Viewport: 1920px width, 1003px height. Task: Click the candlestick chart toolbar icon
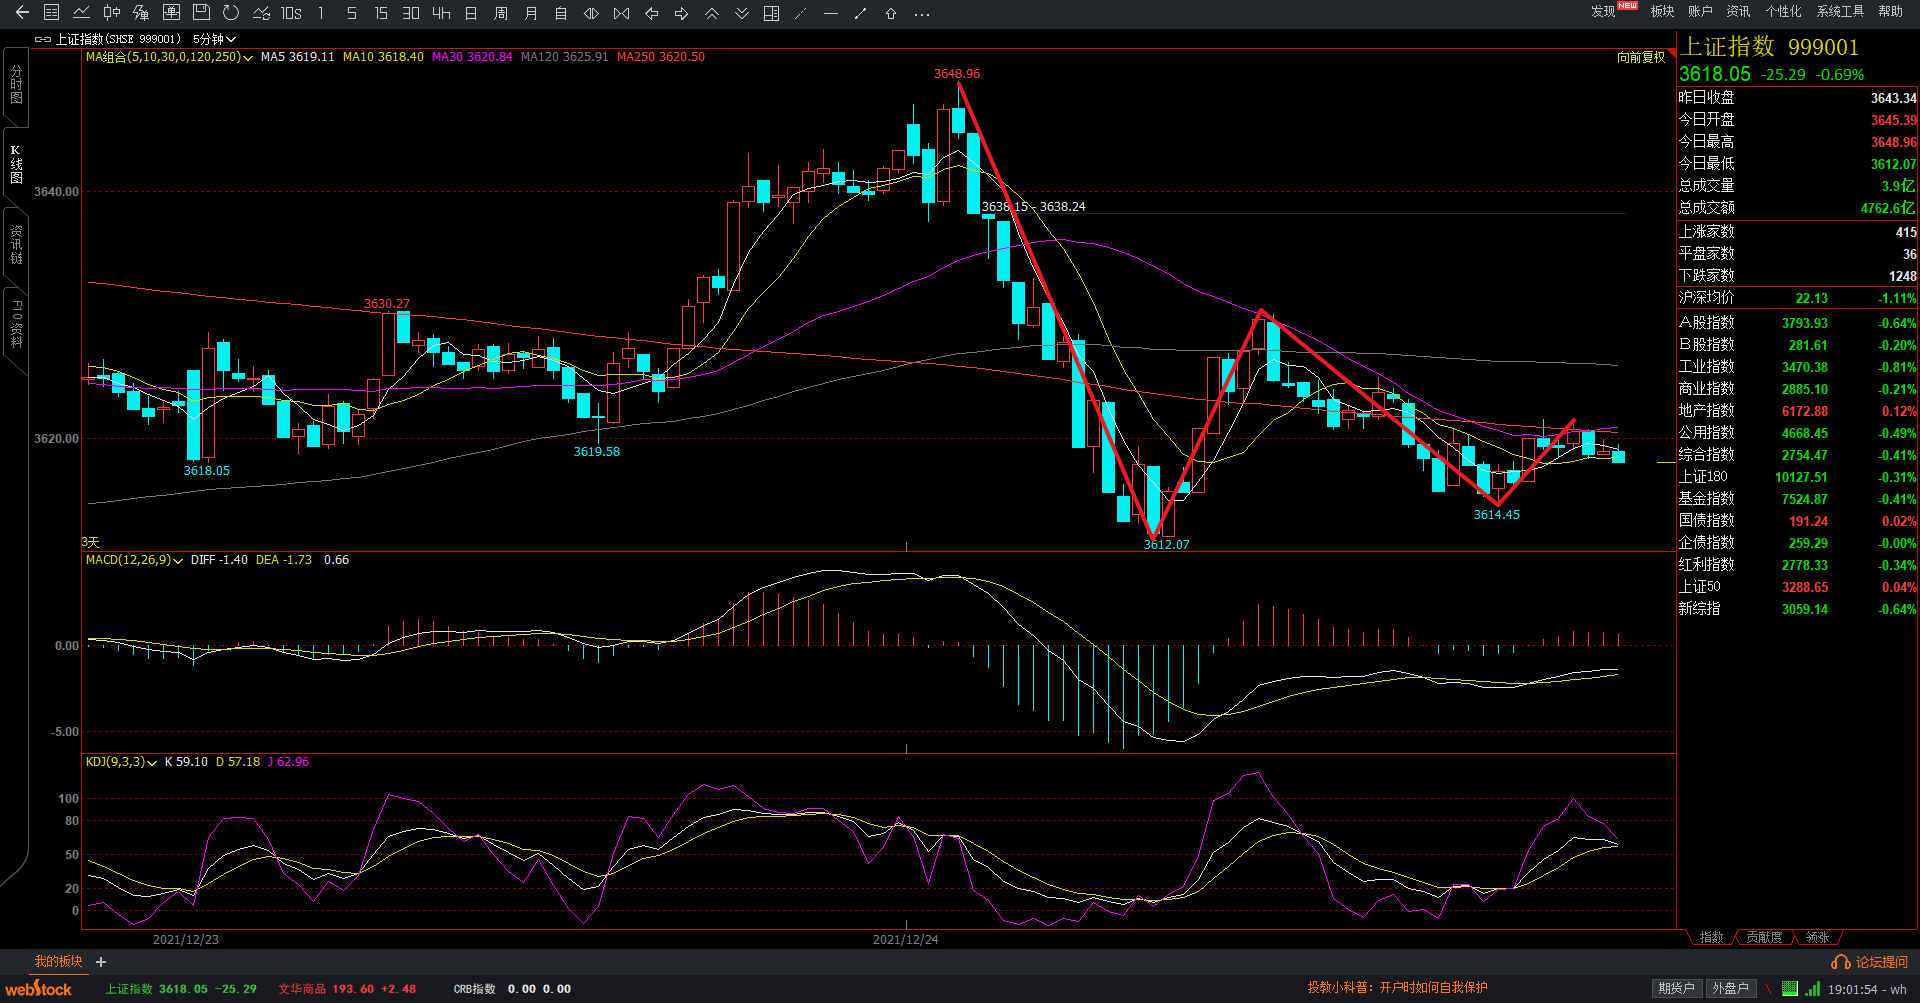(112, 13)
